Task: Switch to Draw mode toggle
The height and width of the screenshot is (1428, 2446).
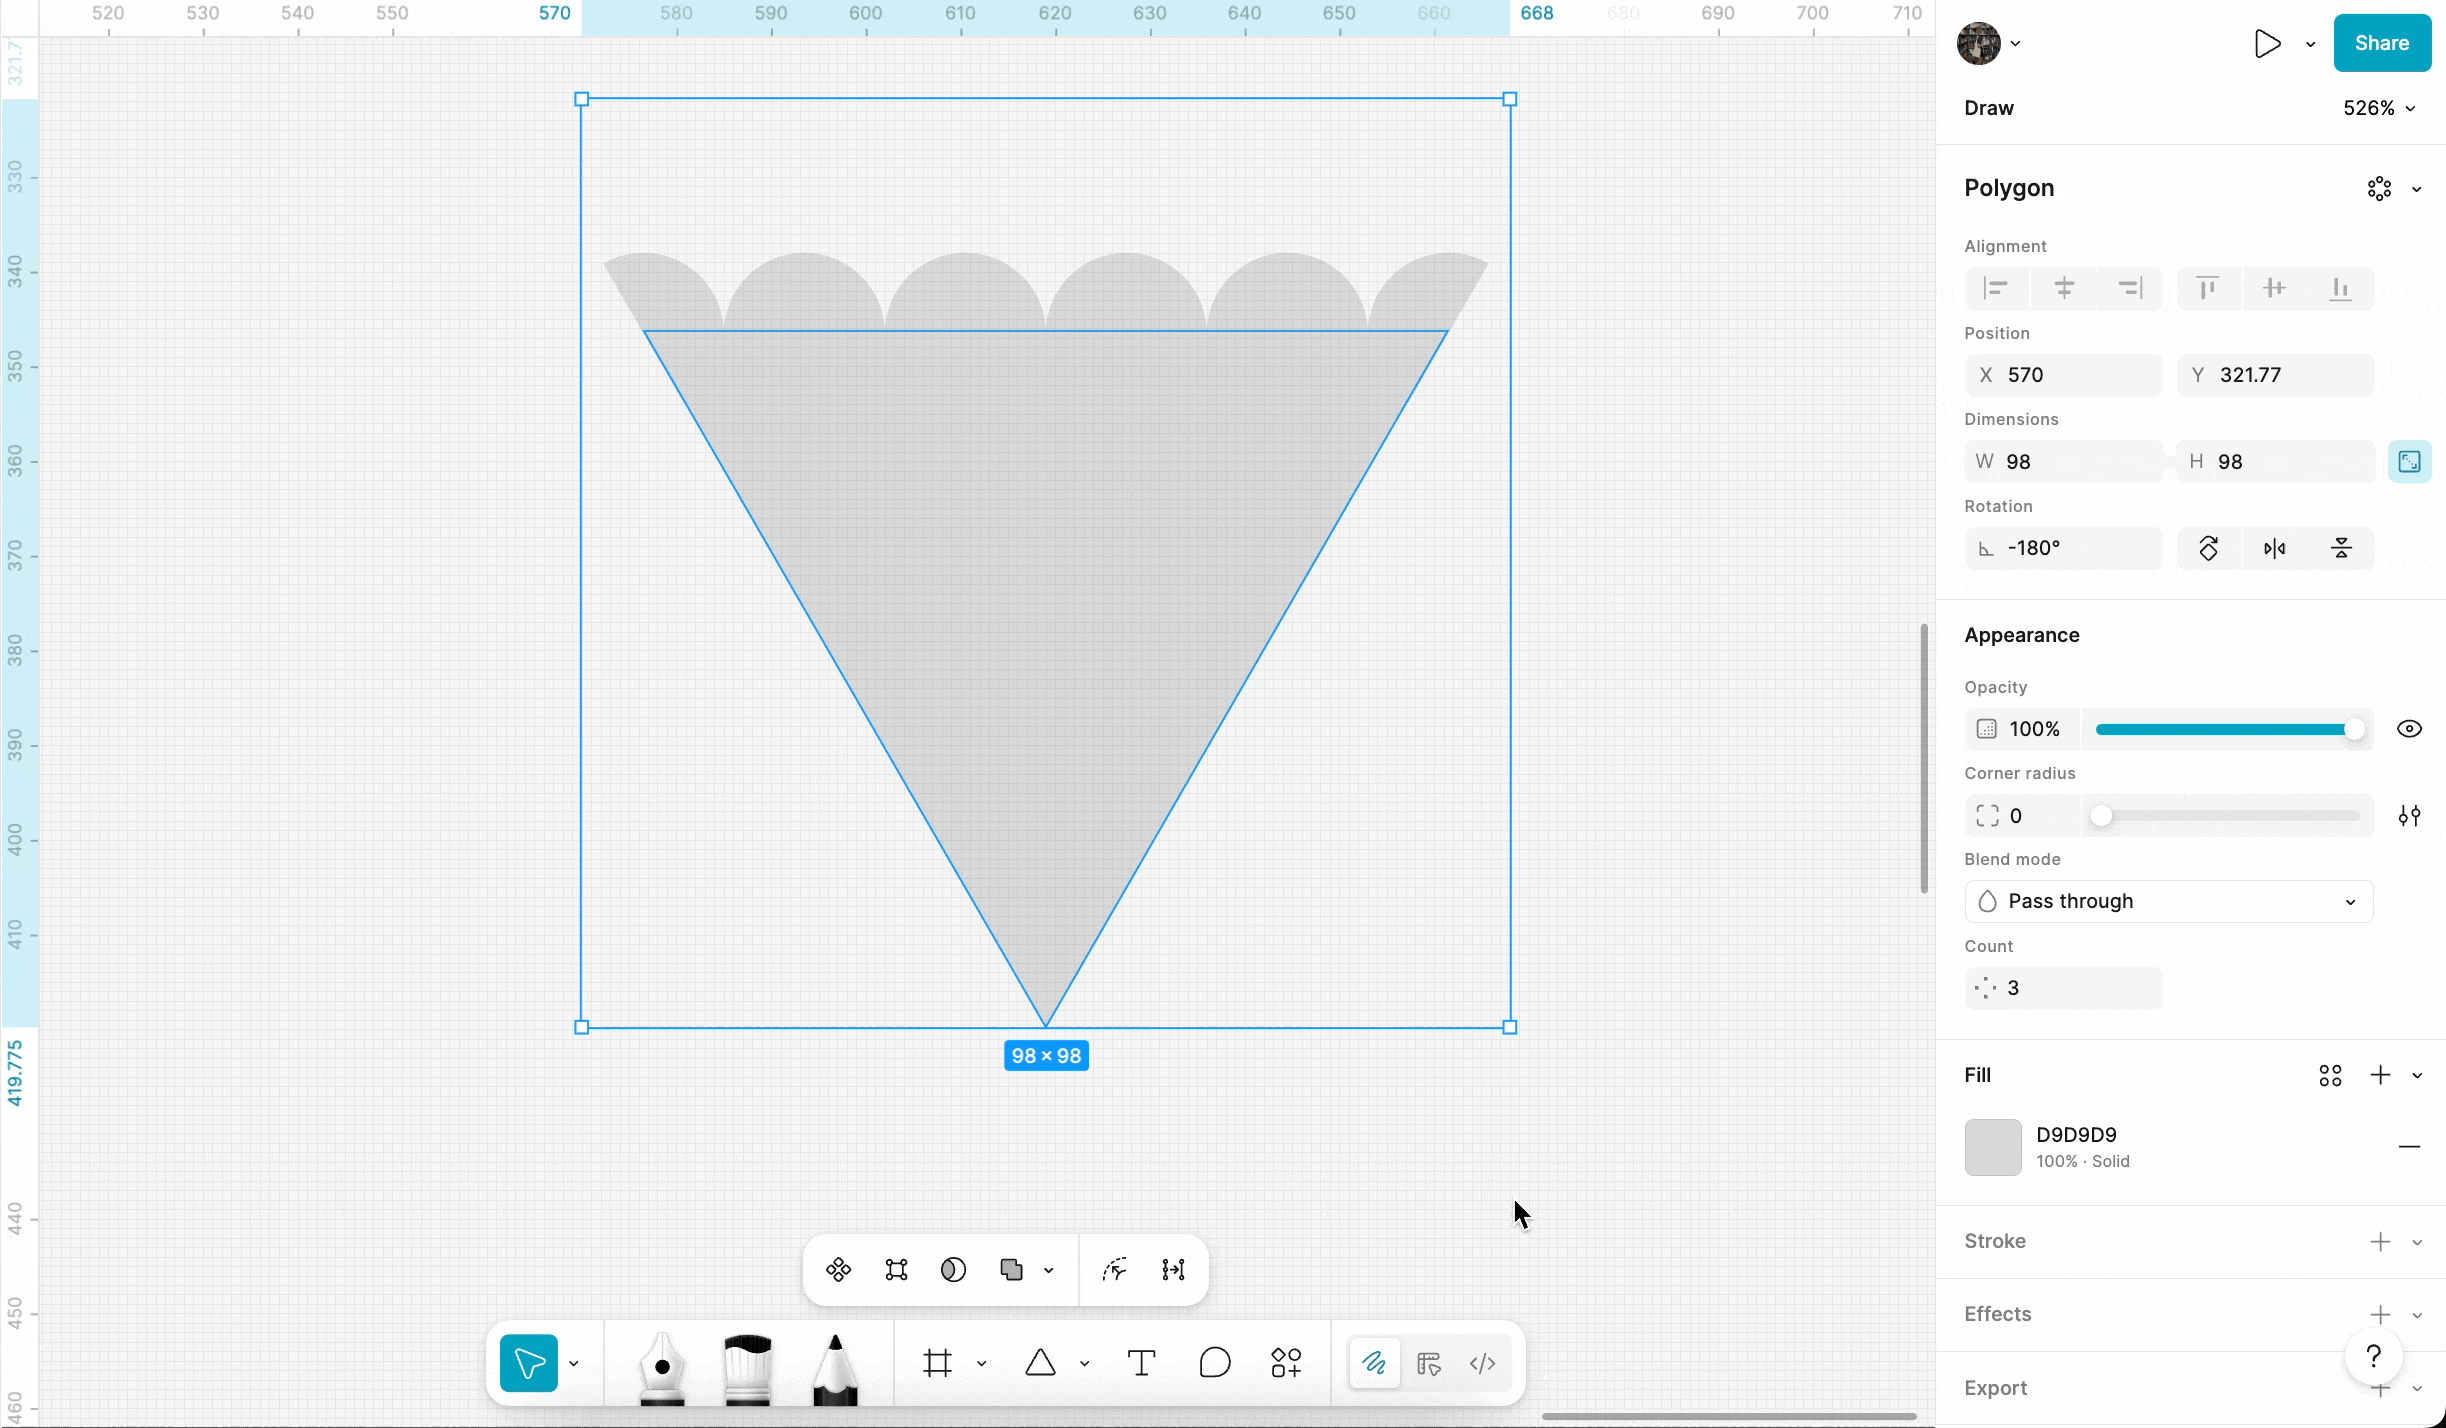Action: point(1374,1363)
